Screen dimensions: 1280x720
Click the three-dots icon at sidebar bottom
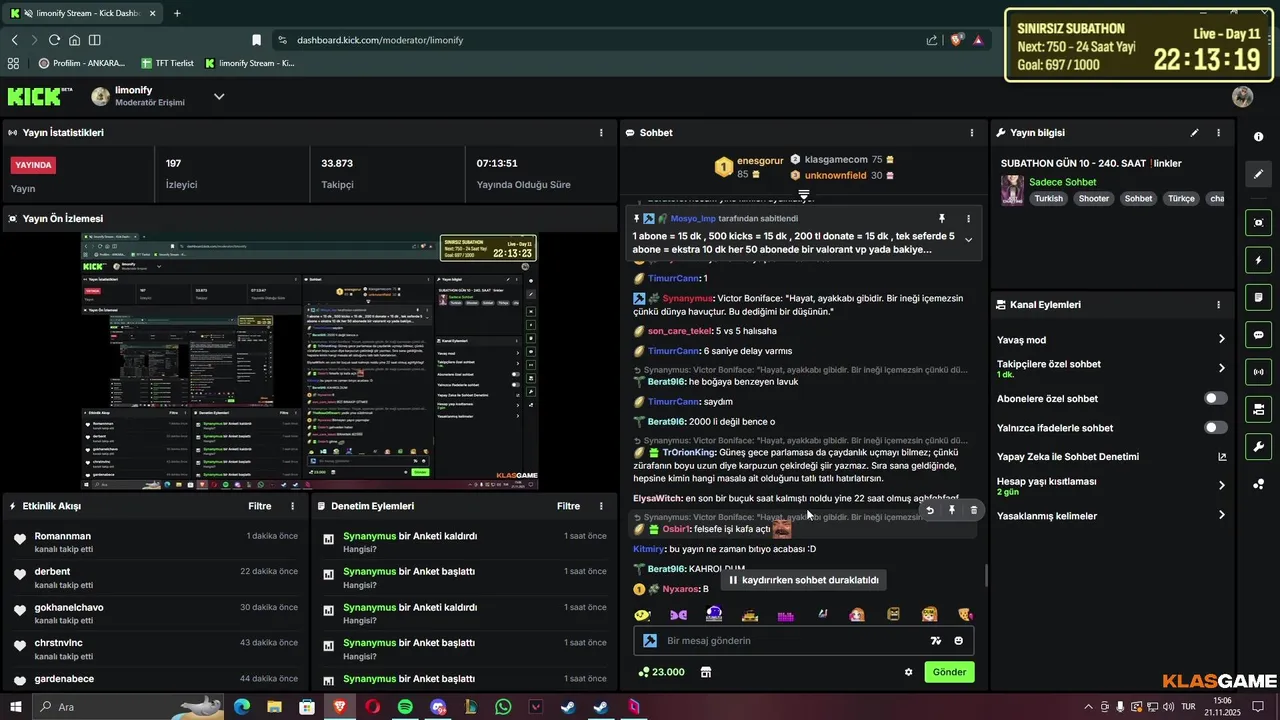pyautogui.click(x=1258, y=484)
